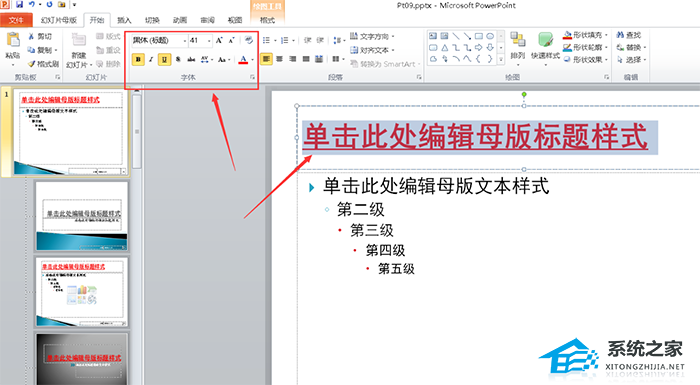Open the font name dropdown (黑体)

tap(185, 41)
